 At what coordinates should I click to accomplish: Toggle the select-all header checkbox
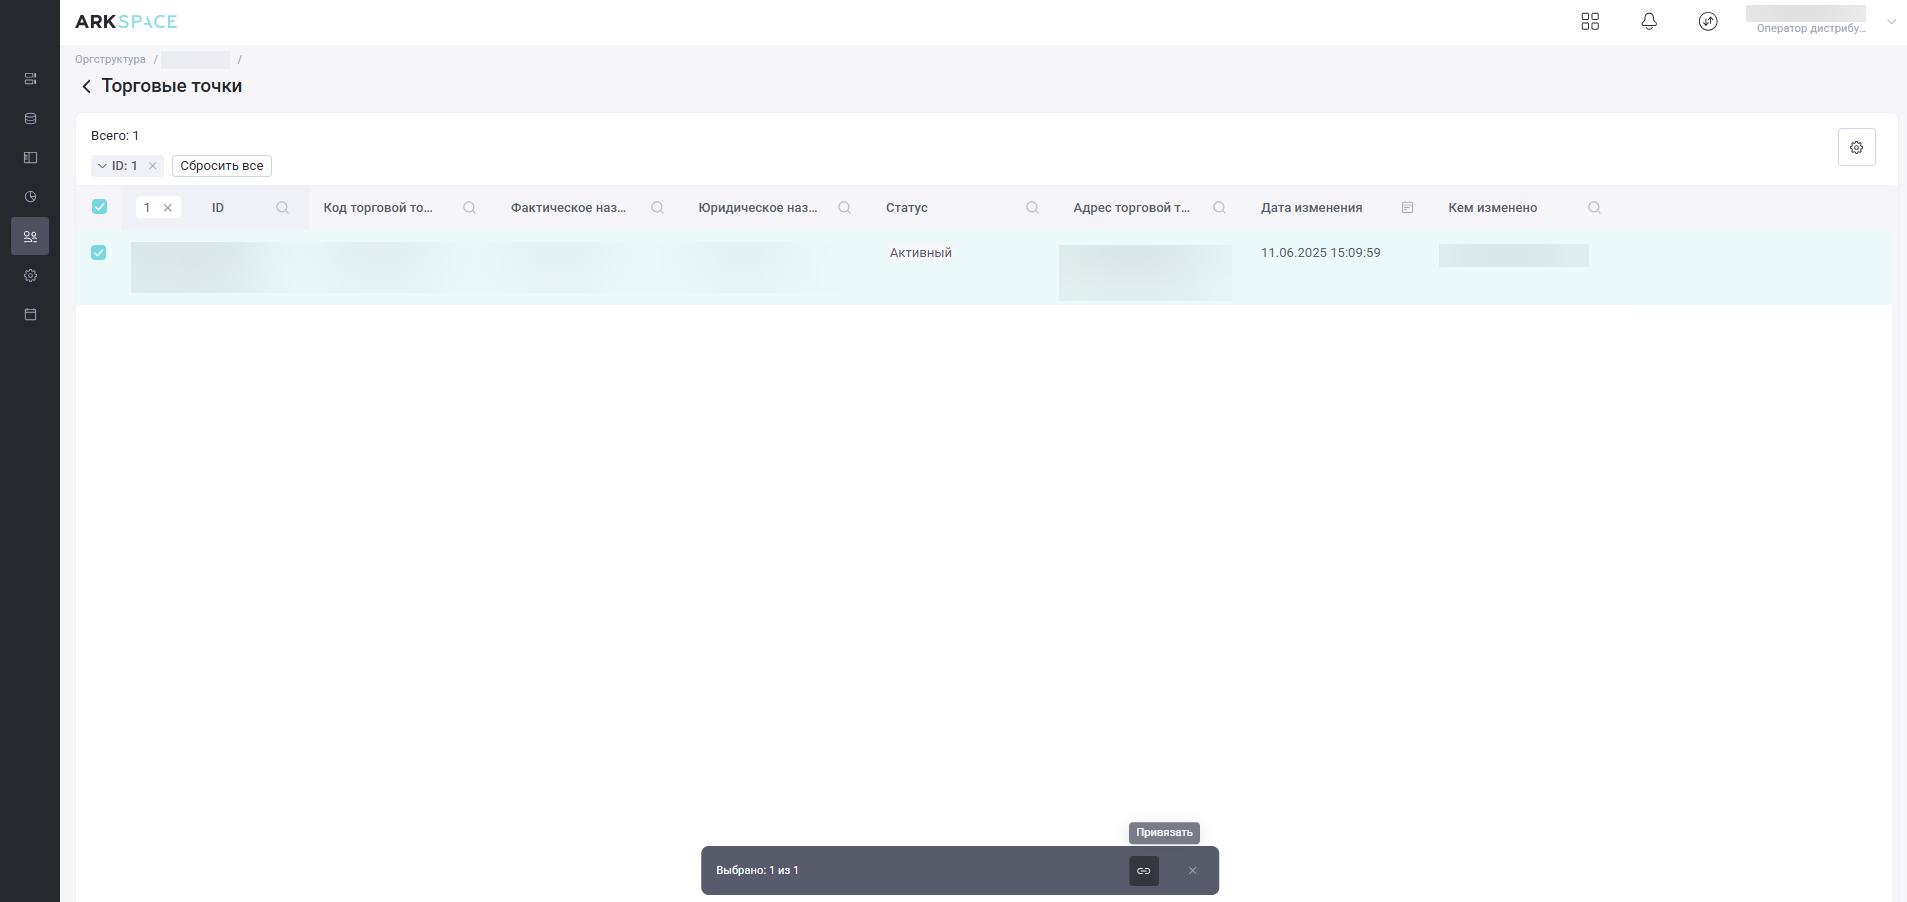pos(99,206)
